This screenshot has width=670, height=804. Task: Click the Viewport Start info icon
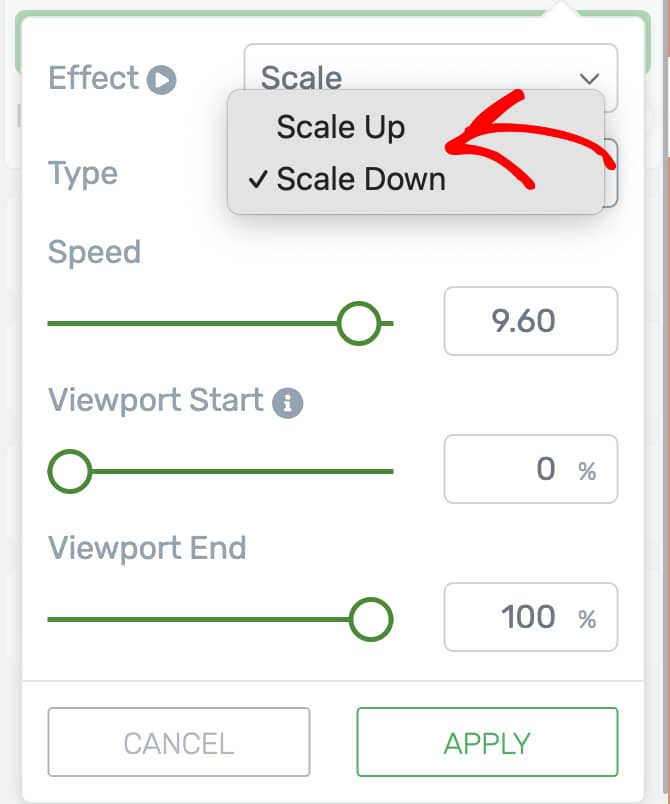pos(288,403)
